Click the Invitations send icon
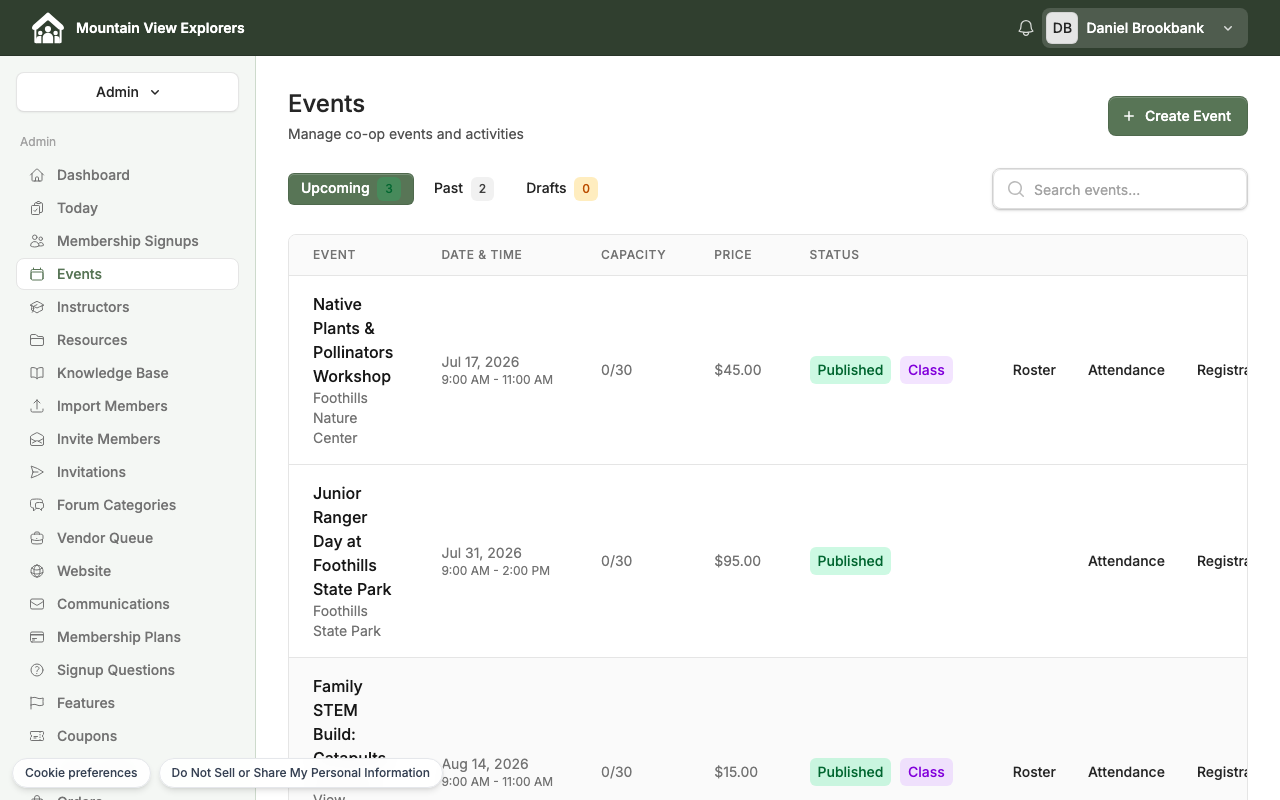The image size is (1280, 800). 37,472
